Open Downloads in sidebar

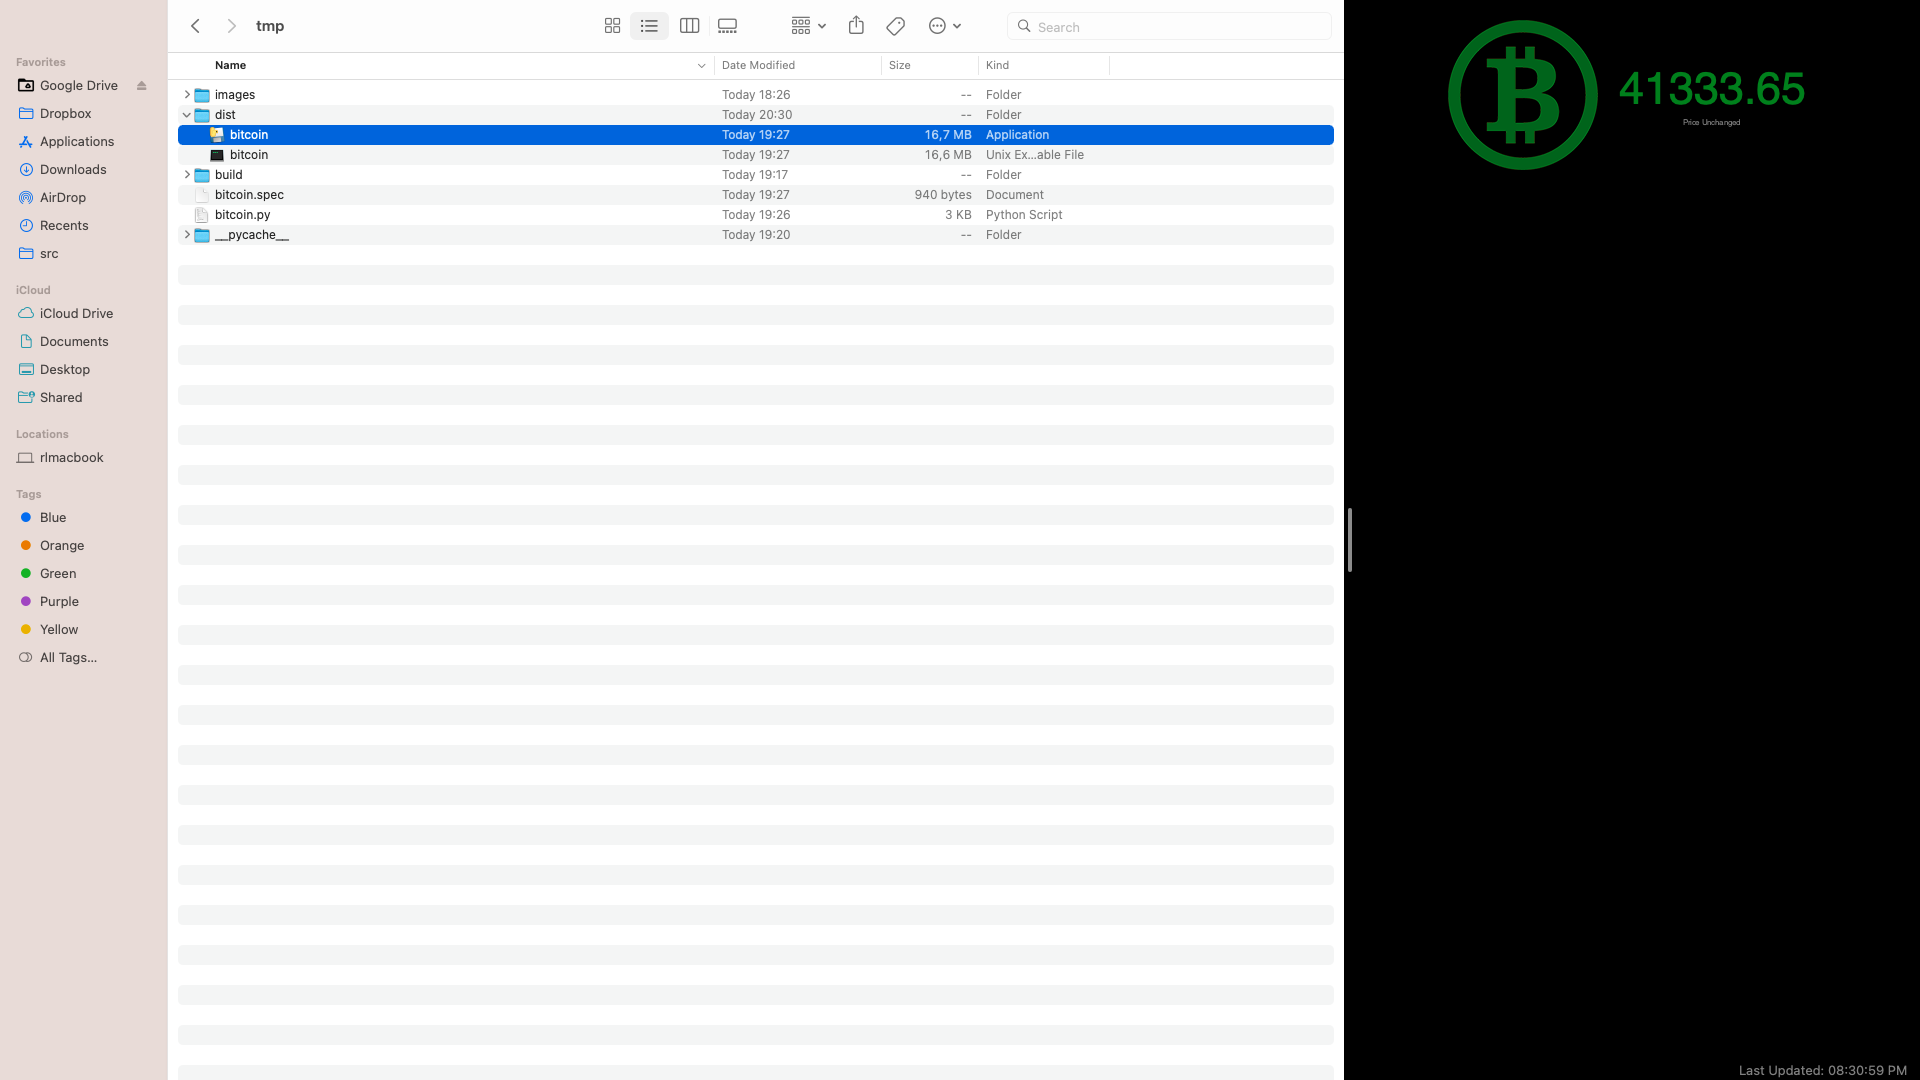tap(72, 170)
